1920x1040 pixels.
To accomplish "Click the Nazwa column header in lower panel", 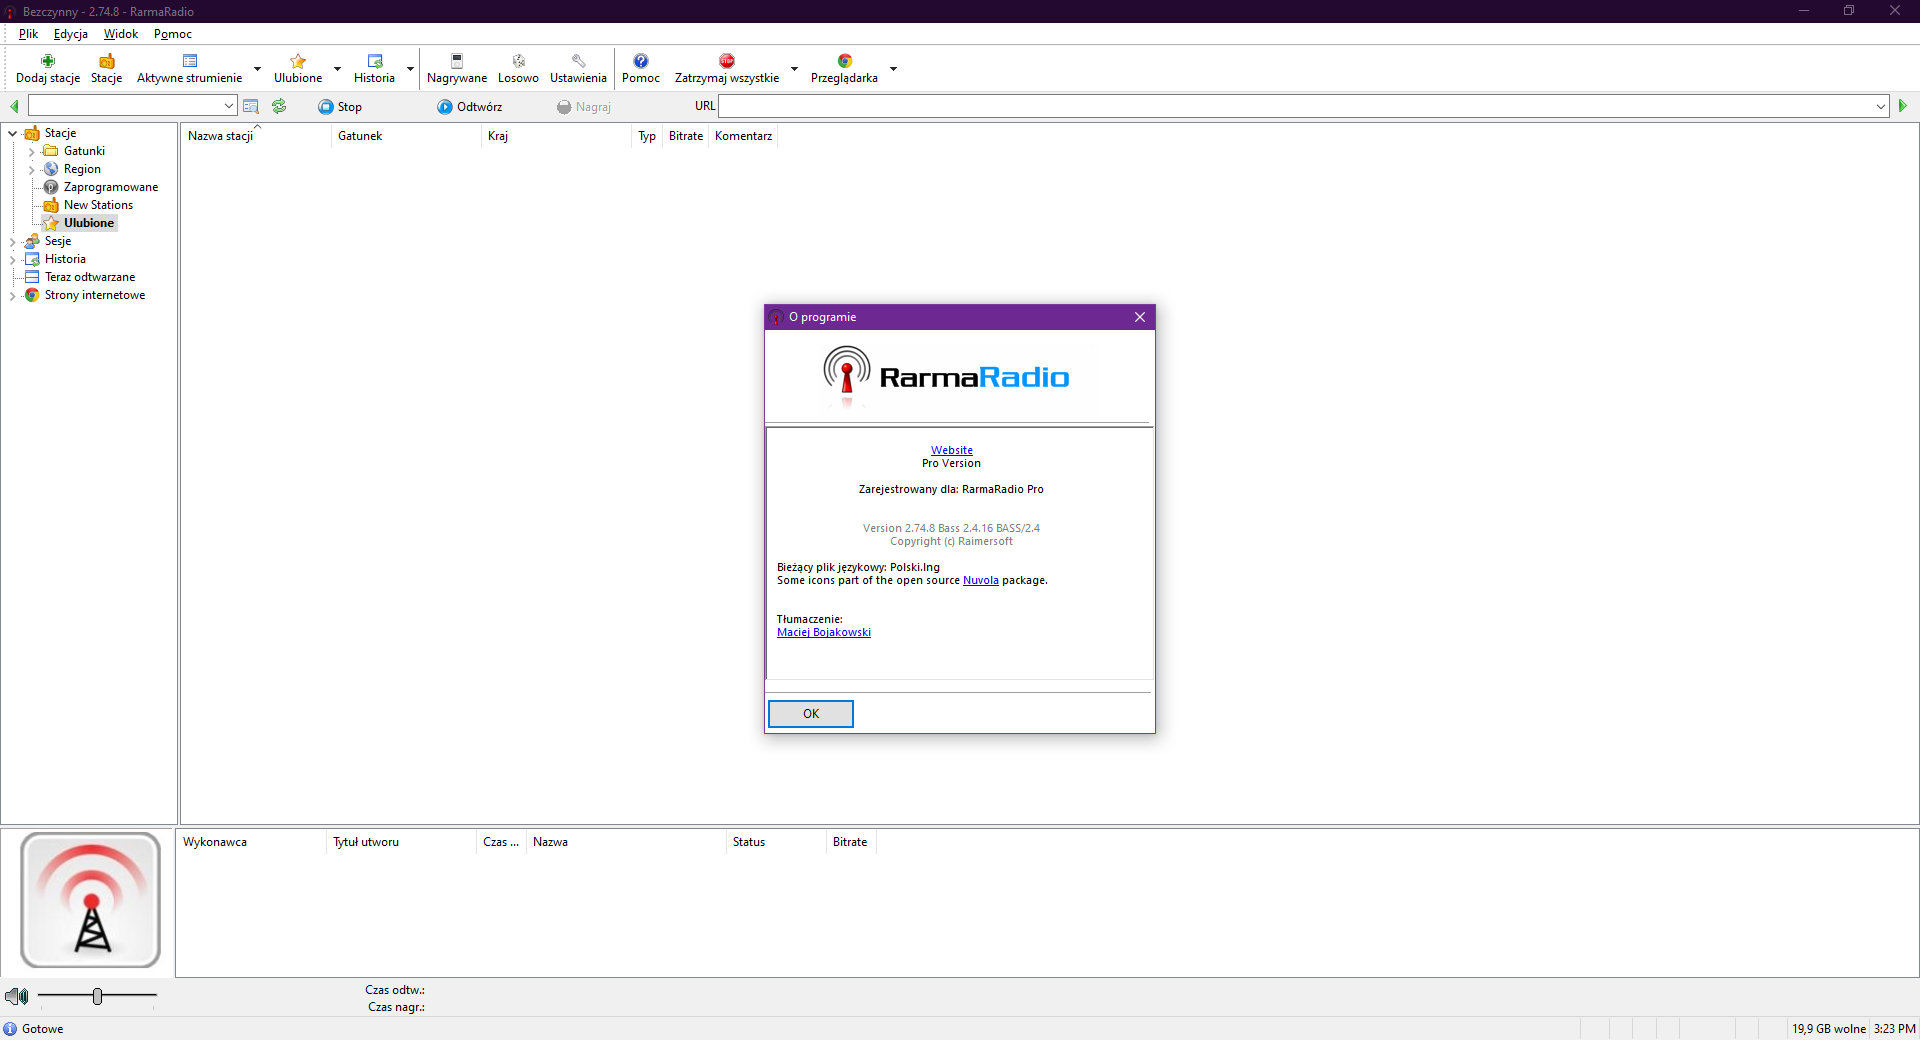I will 626,842.
